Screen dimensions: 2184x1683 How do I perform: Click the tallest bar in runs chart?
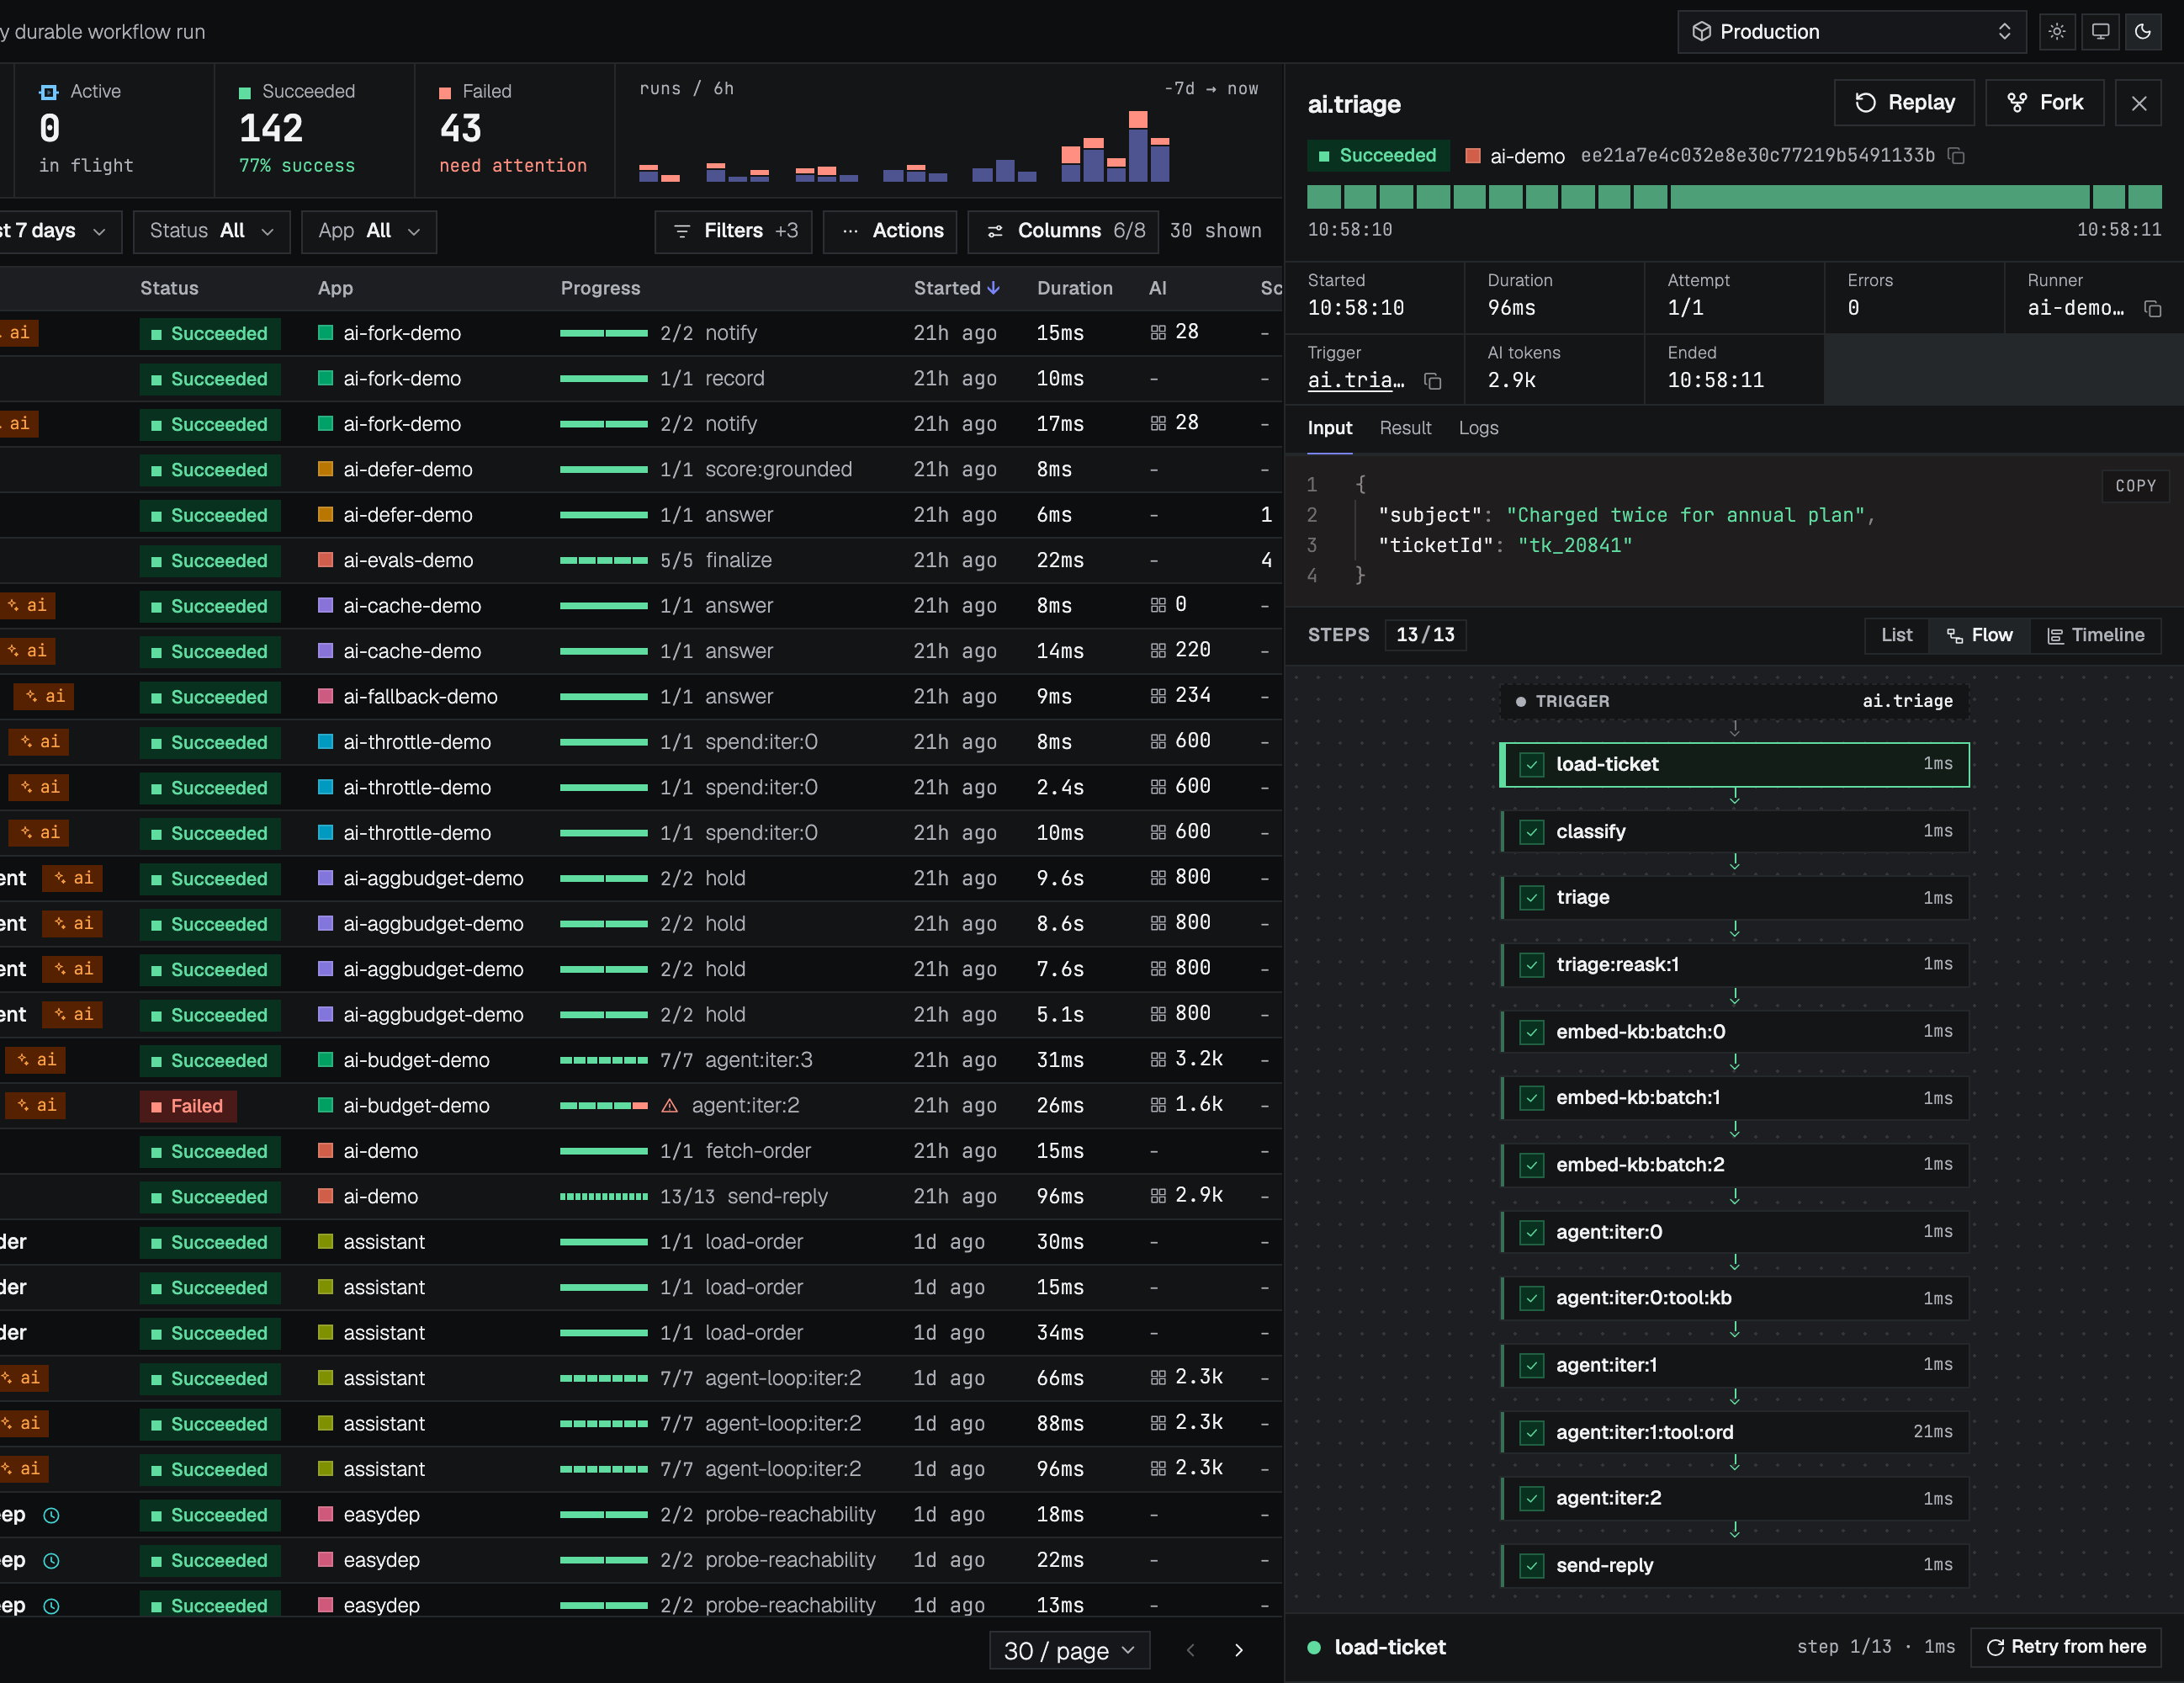click(x=1137, y=146)
